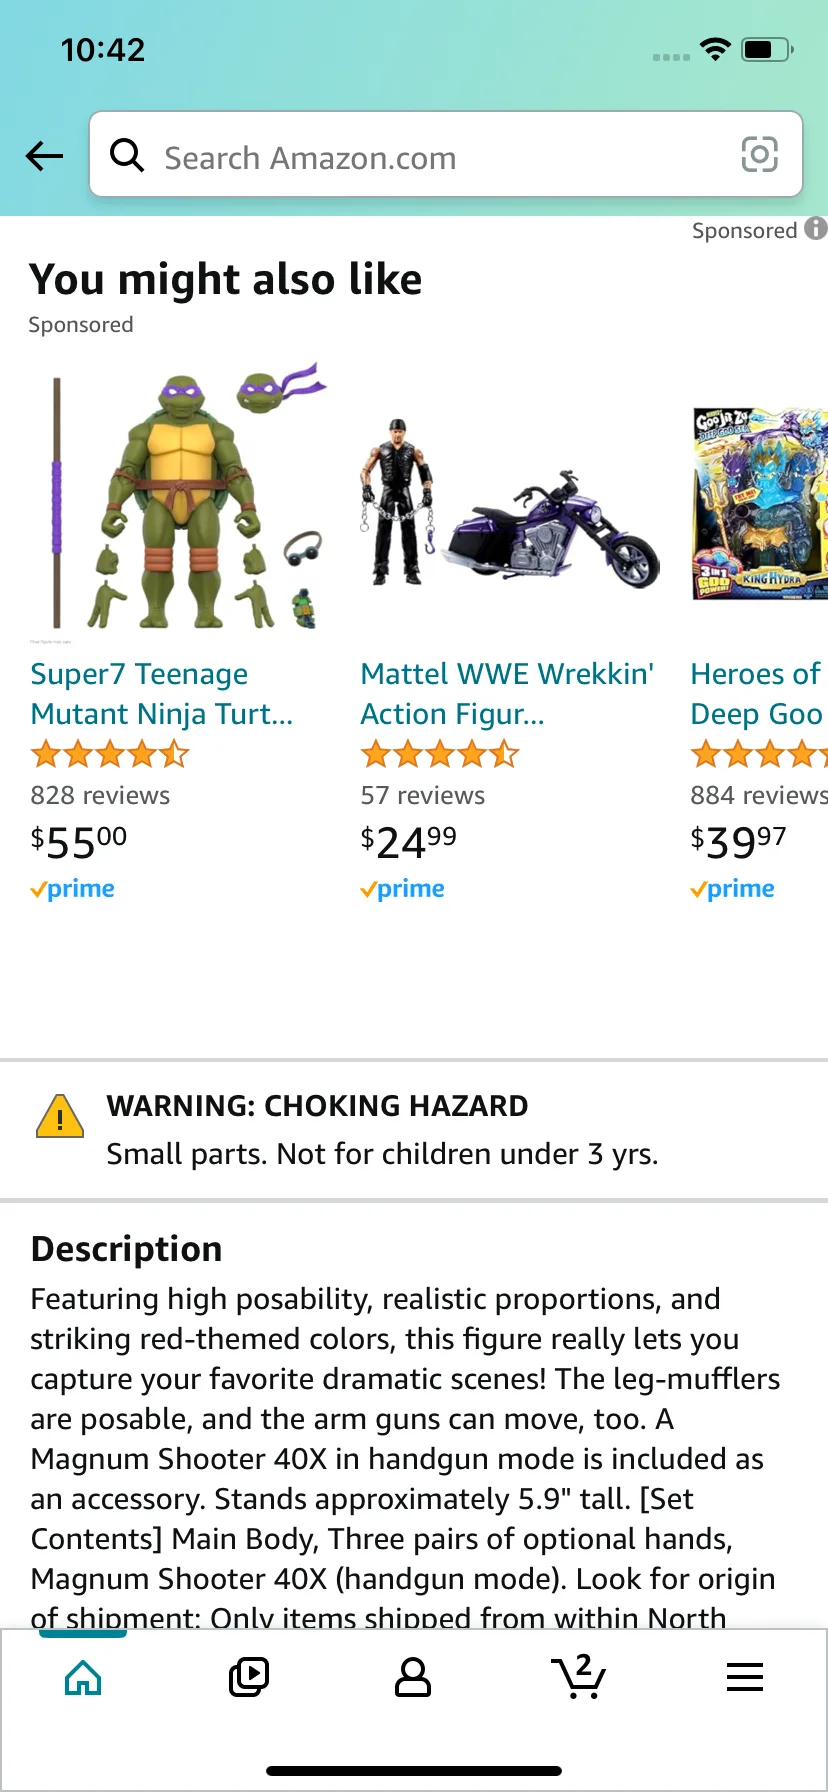This screenshot has width=828, height=1792.
Task: Open Mattel WWE Wrekkin' Action Figure link
Action: [507, 693]
